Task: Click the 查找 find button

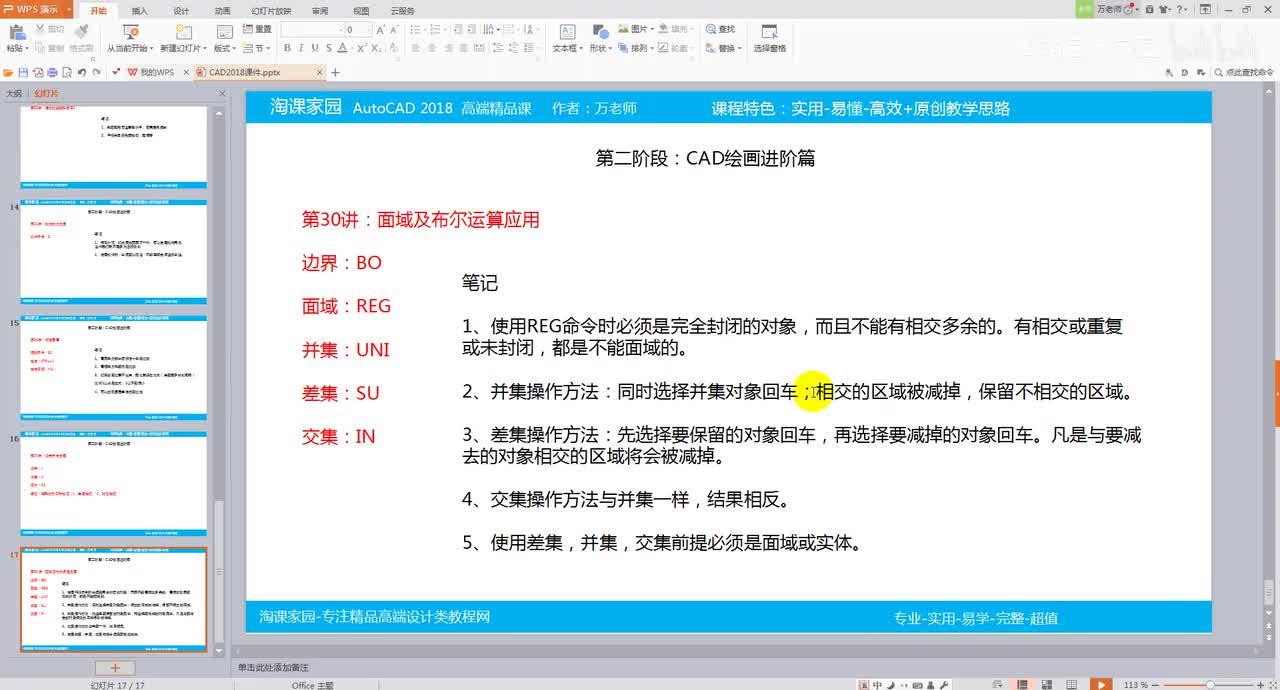Action: click(x=721, y=29)
